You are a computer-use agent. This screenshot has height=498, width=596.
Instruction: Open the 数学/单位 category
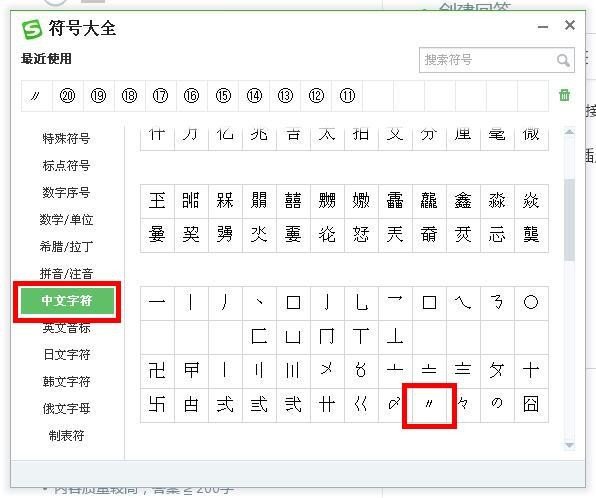click(x=66, y=219)
